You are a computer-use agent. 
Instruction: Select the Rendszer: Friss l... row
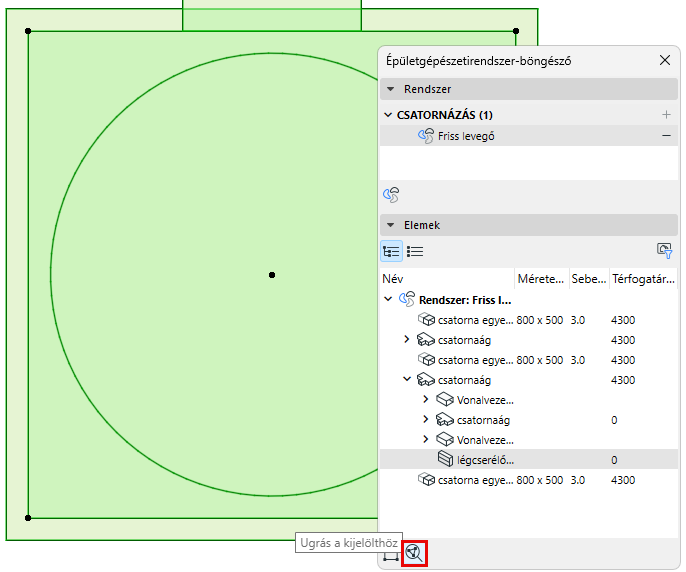tap(528, 300)
